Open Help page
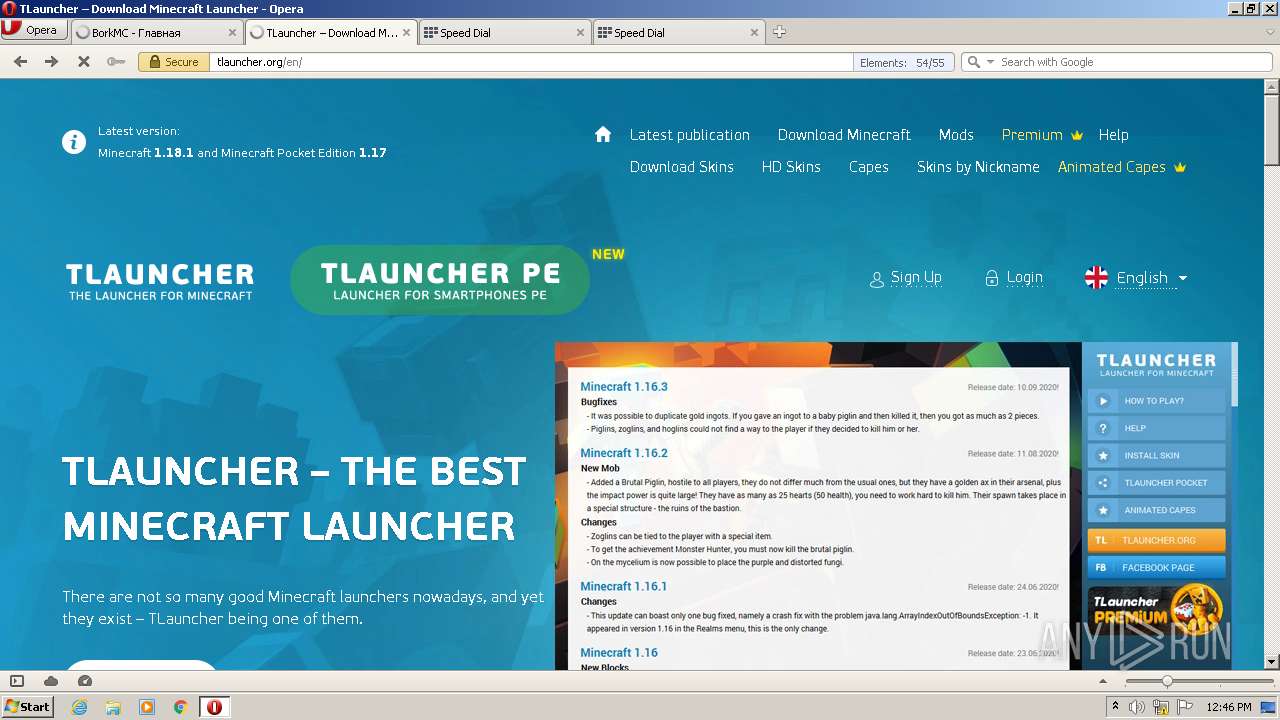This screenshot has height=720, width=1280. point(1113,135)
